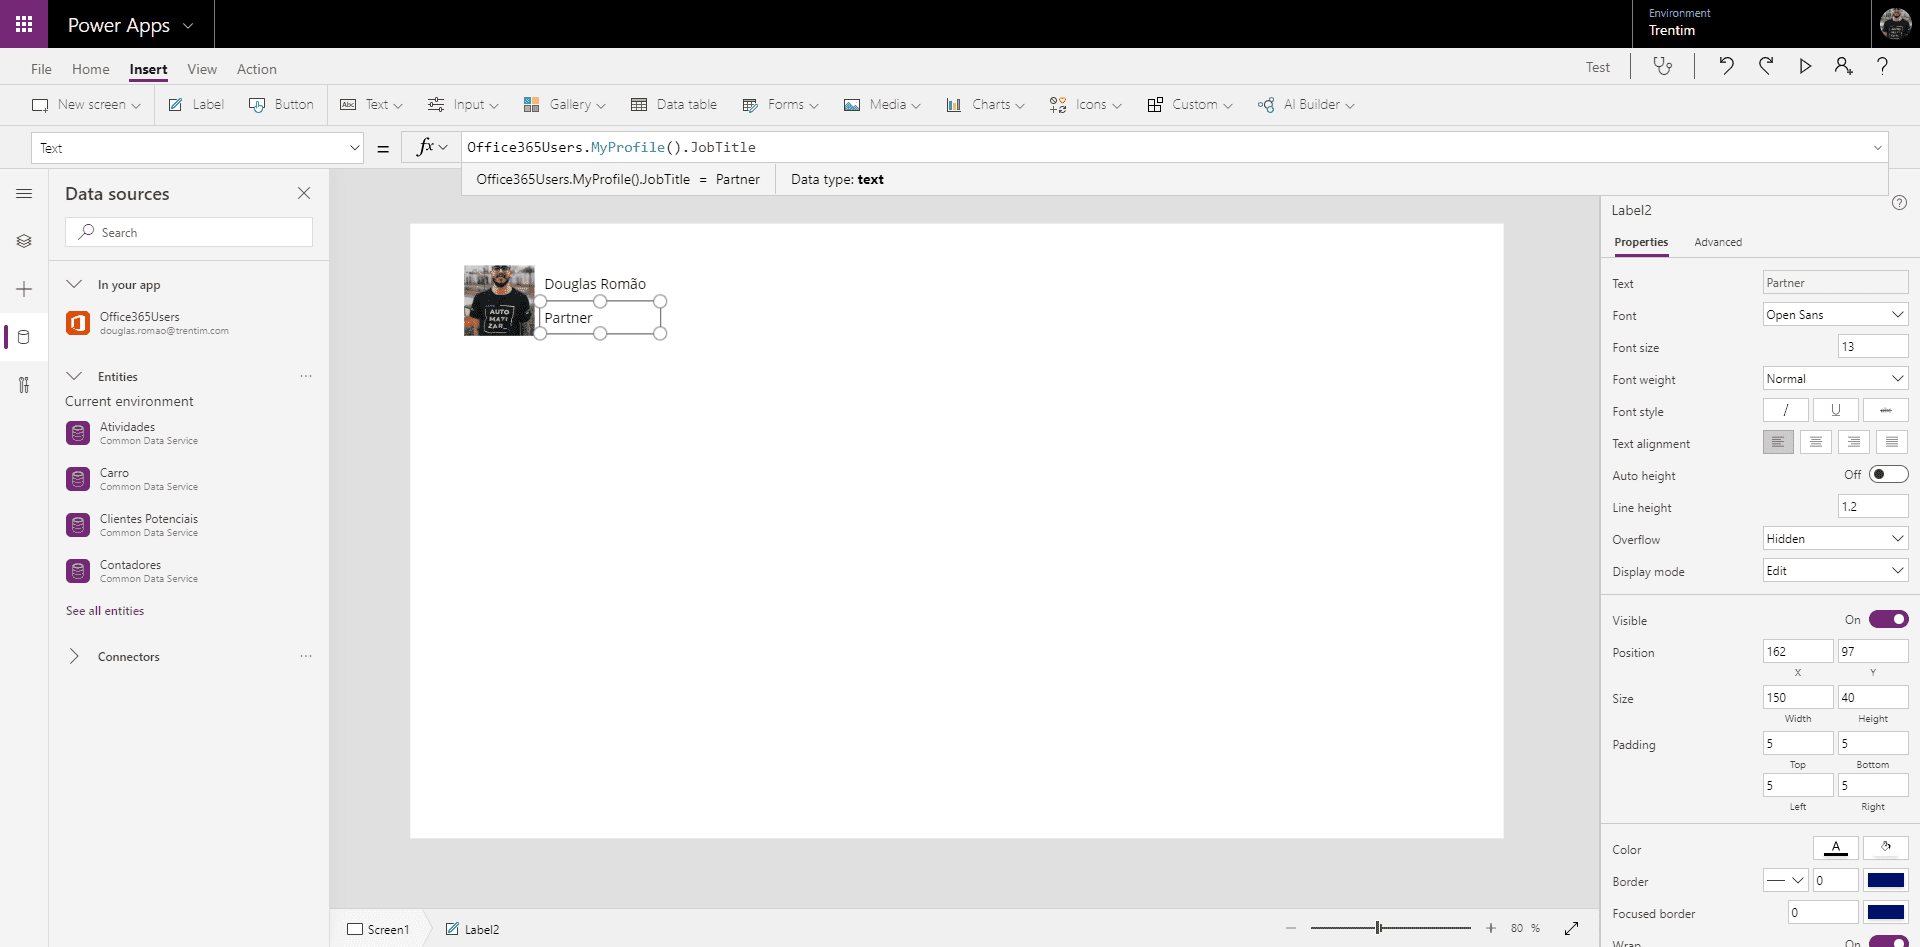Screen dimensions: 1920x947
Task: Run the App checker stethoscope icon
Action: [x=1663, y=66]
